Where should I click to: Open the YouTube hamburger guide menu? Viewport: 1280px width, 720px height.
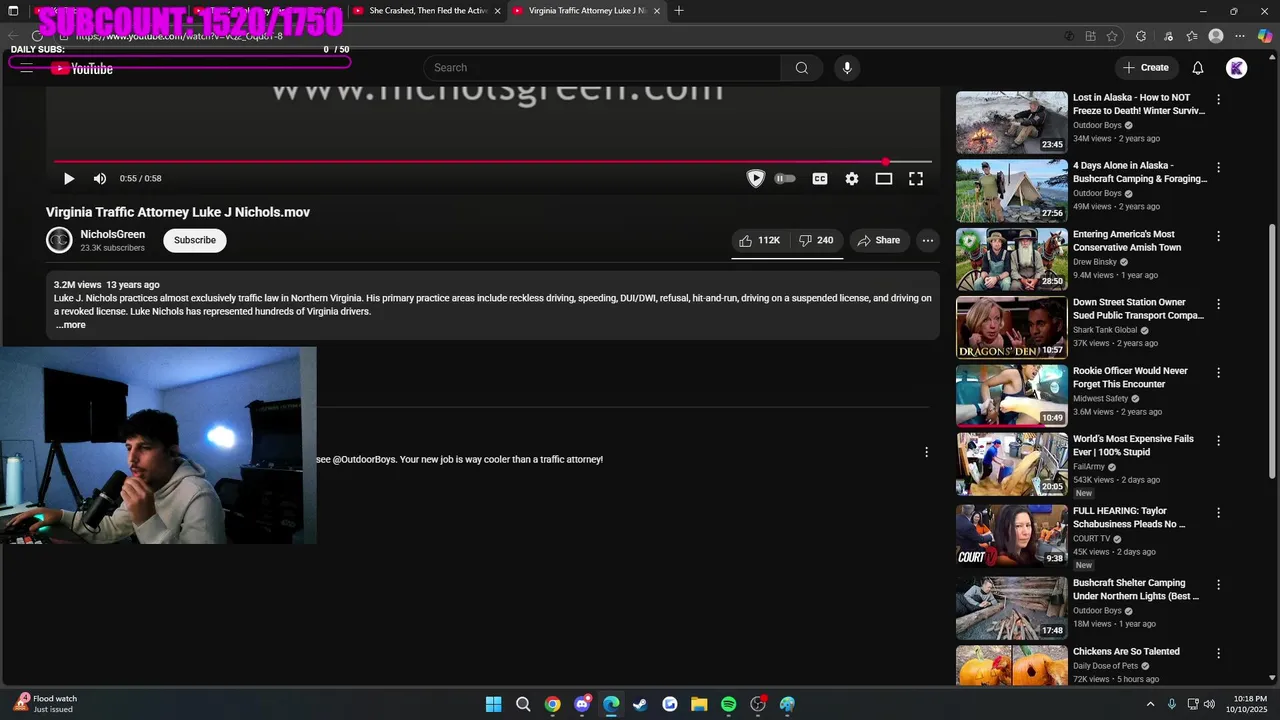point(27,69)
